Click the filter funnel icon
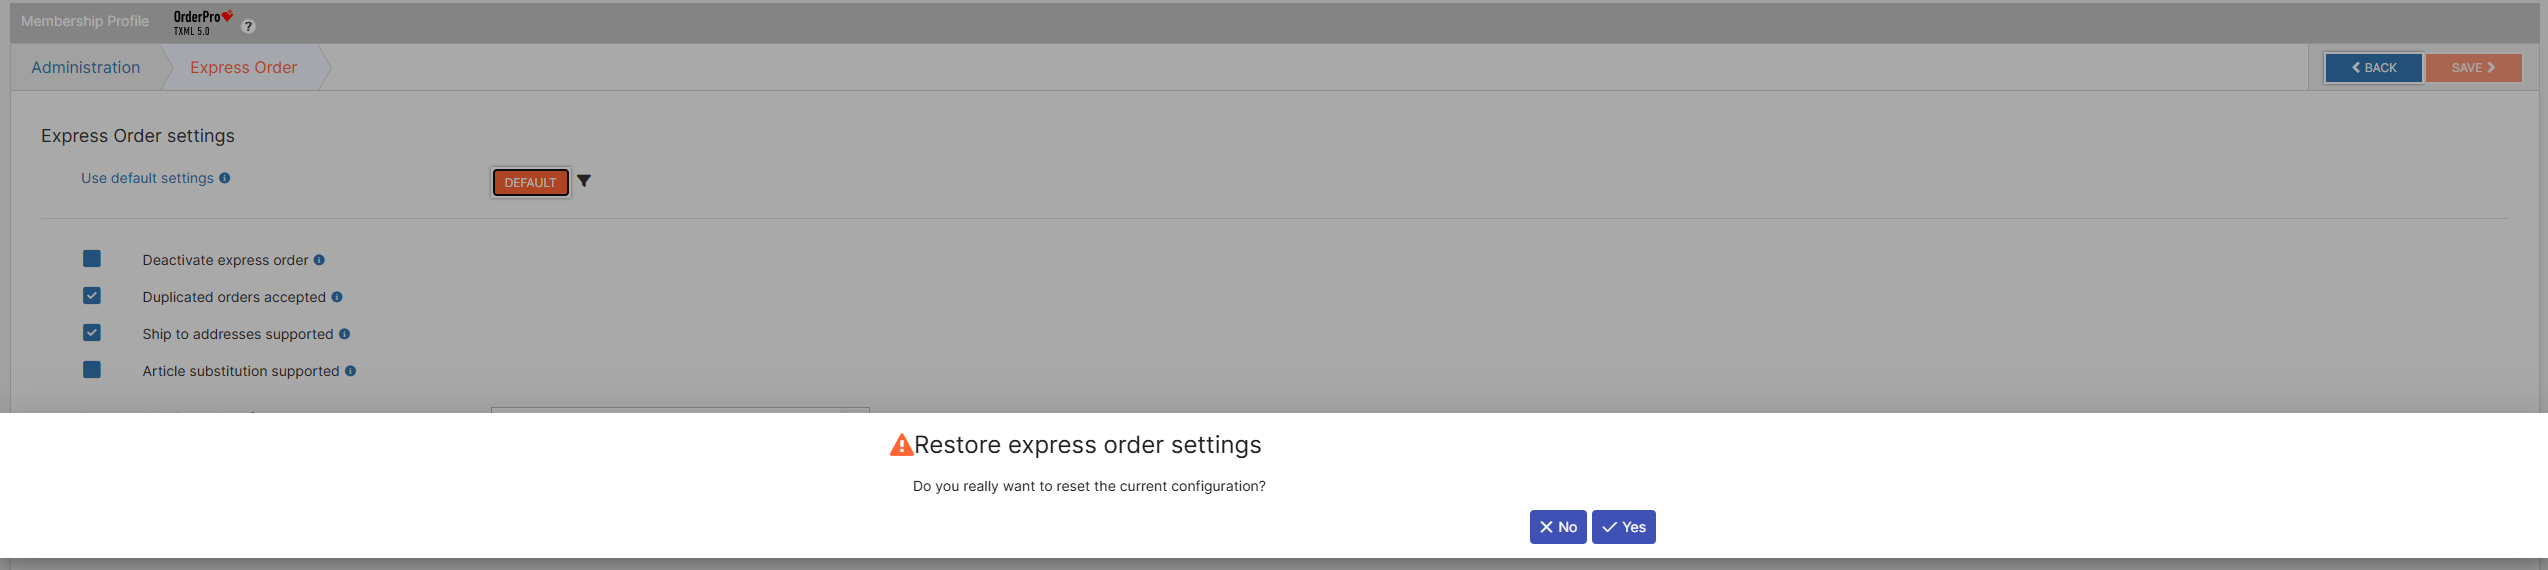Screen dimensions: 2548x570 click(x=584, y=181)
